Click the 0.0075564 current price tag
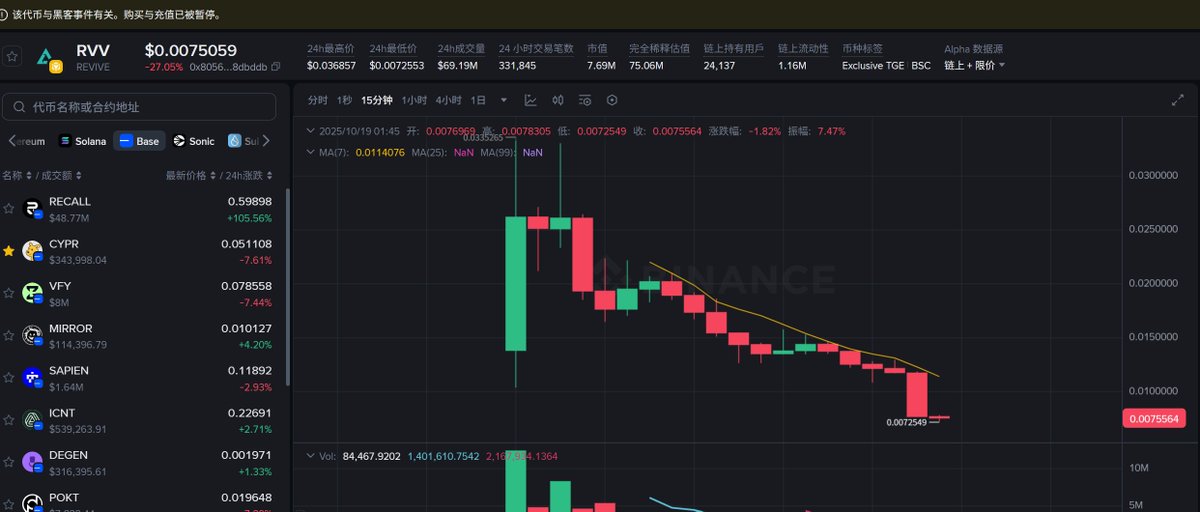The height and width of the screenshot is (512, 1200). (x=1156, y=419)
